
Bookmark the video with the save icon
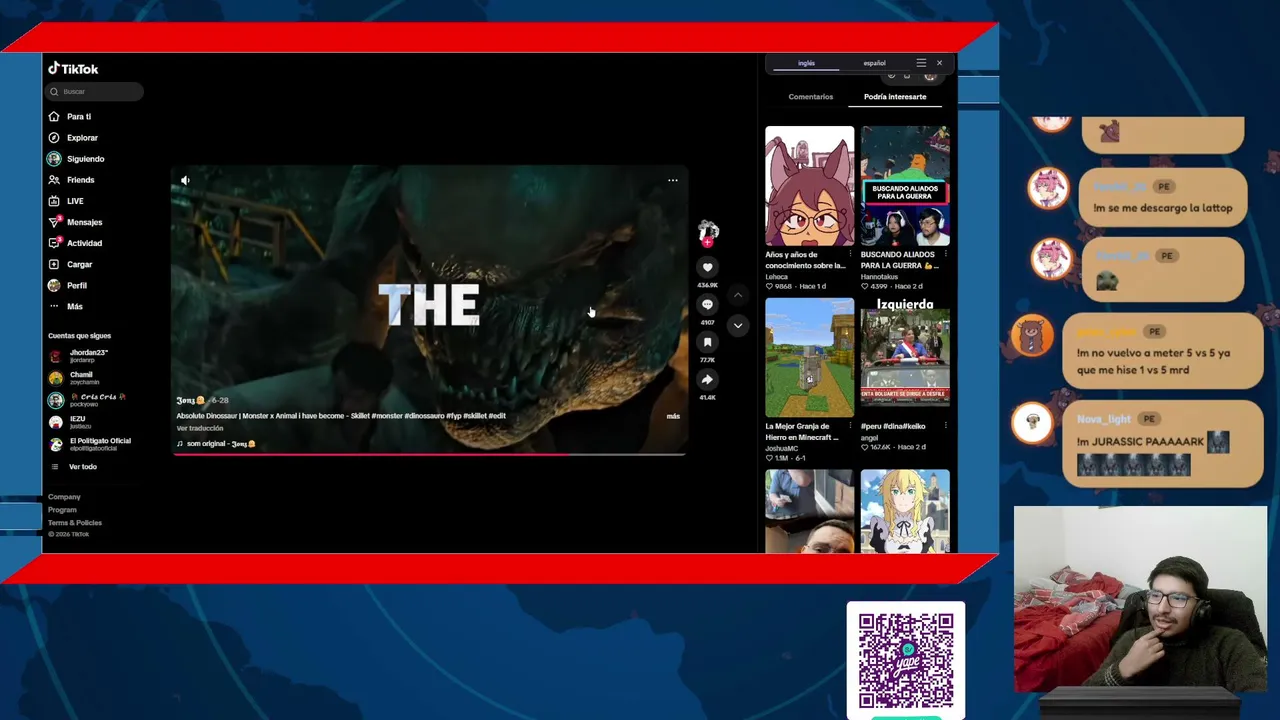(x=707, y=342)
